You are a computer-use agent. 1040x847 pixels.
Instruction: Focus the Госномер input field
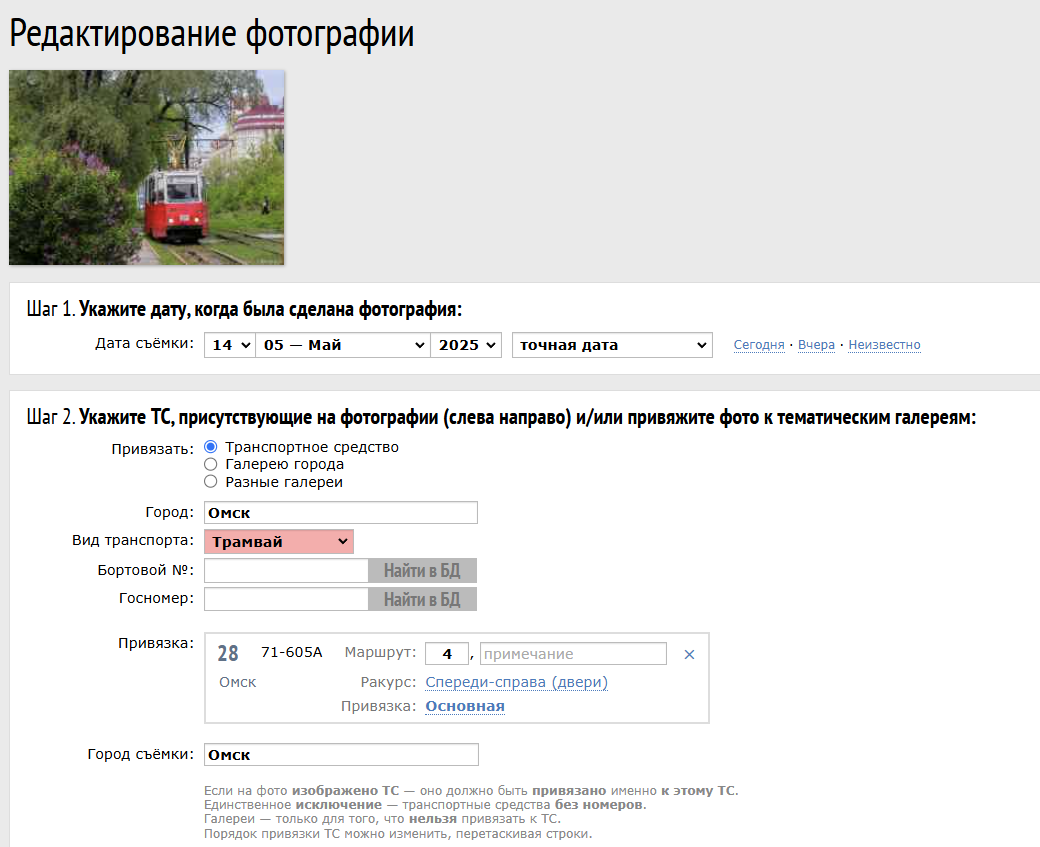pos(286,600)
